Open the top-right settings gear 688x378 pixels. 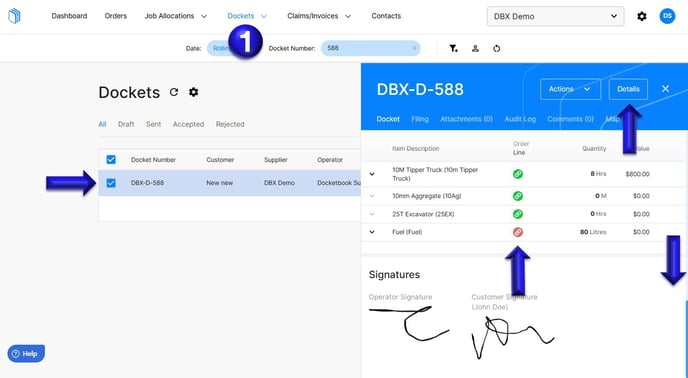[641, 16]
